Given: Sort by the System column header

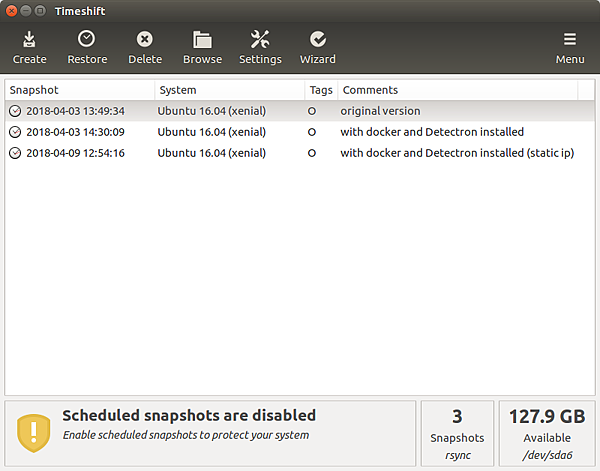Looking at the screenshot, I should (230, 90).
